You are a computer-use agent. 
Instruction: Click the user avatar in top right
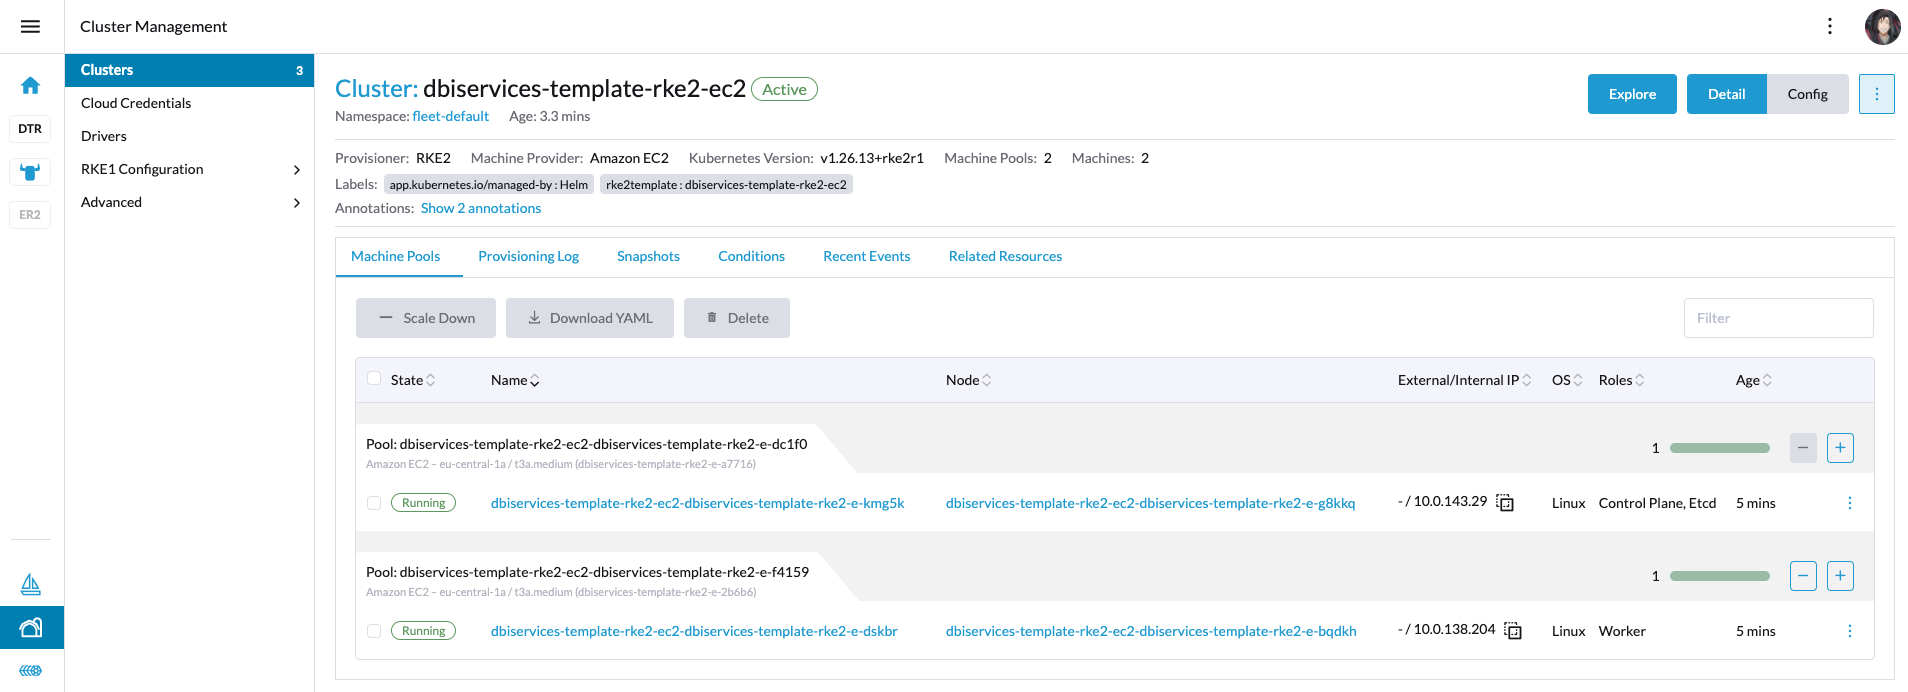1882,27
